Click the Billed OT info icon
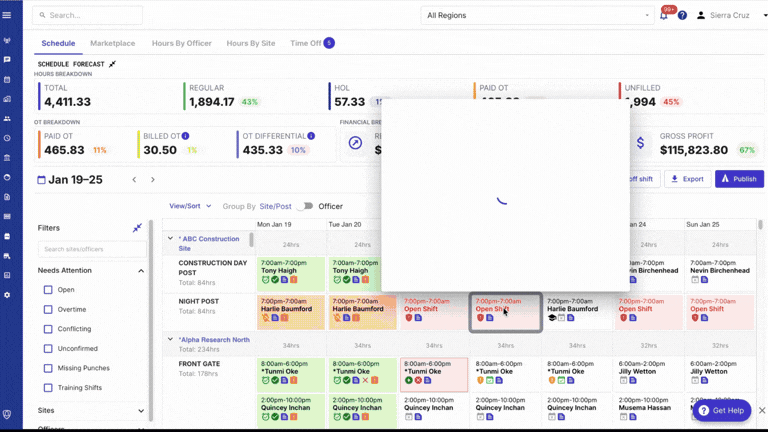The image size is (768, 432). 186,136
